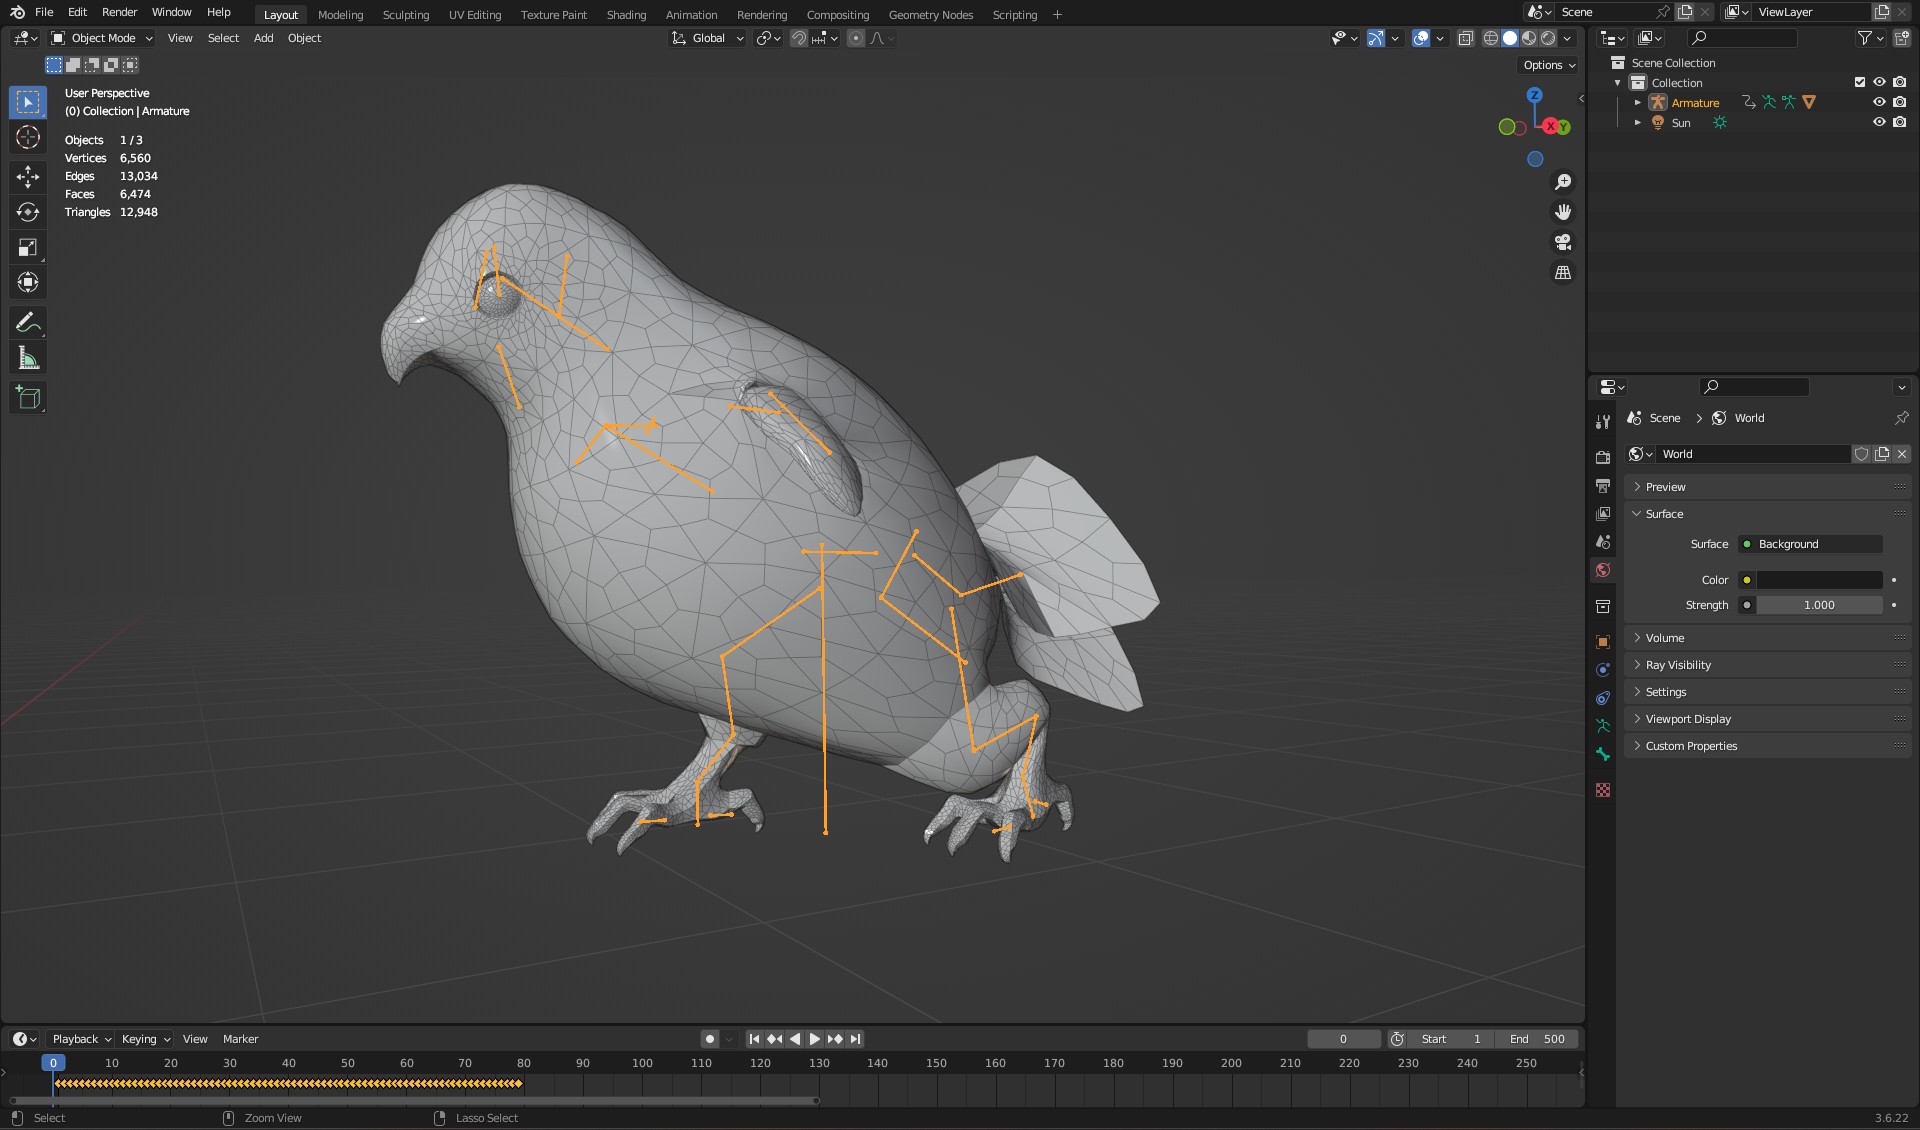The image size is (1920, 1130).
Task: Select the Scale tool
Action: [28, 247]
